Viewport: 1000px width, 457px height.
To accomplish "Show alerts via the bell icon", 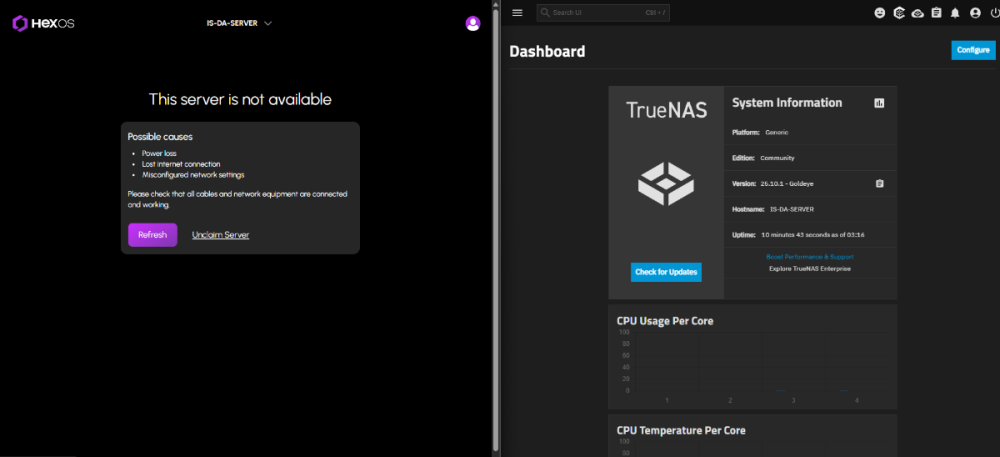I will tap(955, 13).
